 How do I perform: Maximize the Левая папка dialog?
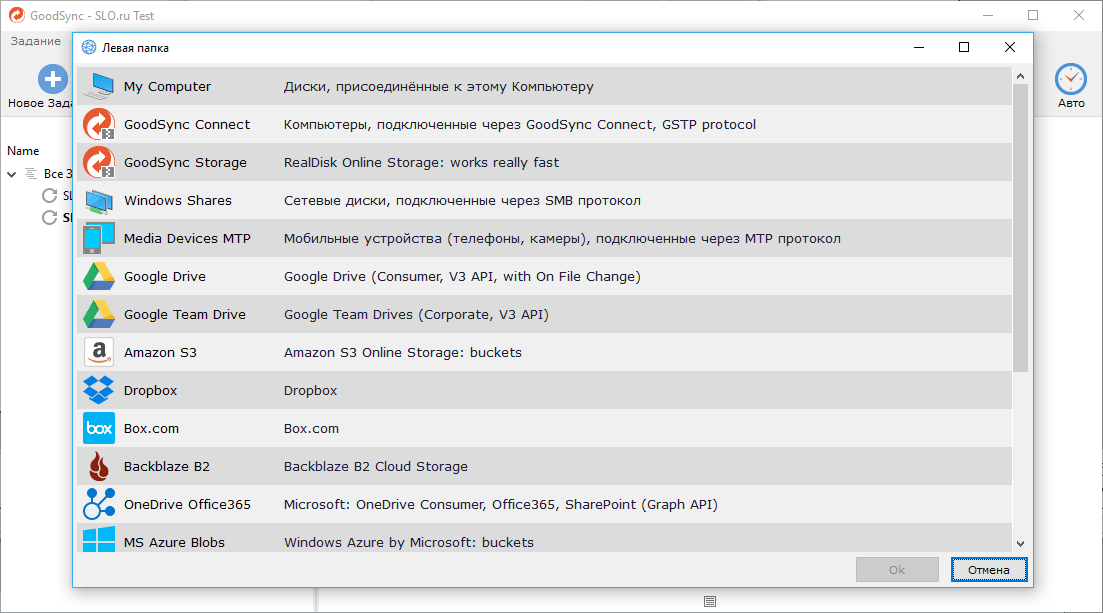point(964,47)
